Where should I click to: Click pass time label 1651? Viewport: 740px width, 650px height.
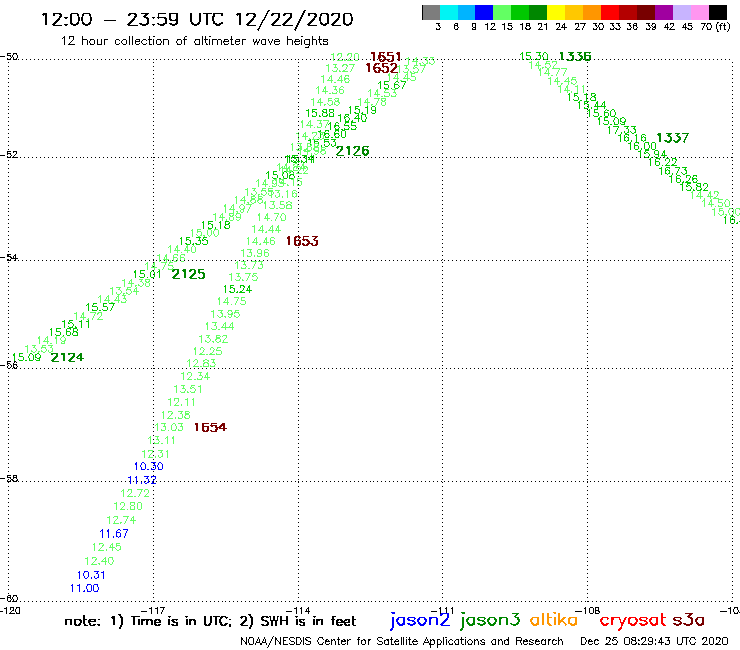[386, 57]
